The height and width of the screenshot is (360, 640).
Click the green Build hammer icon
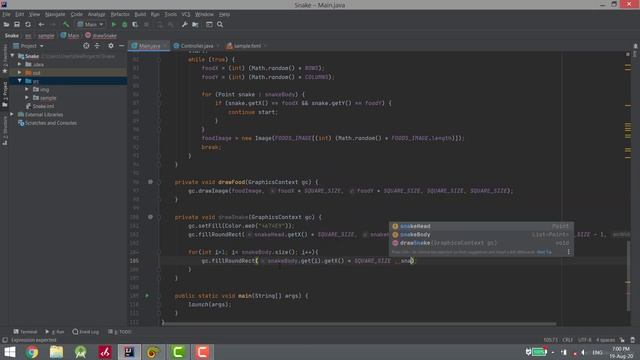pyautogui.click(x=66, y=24)
